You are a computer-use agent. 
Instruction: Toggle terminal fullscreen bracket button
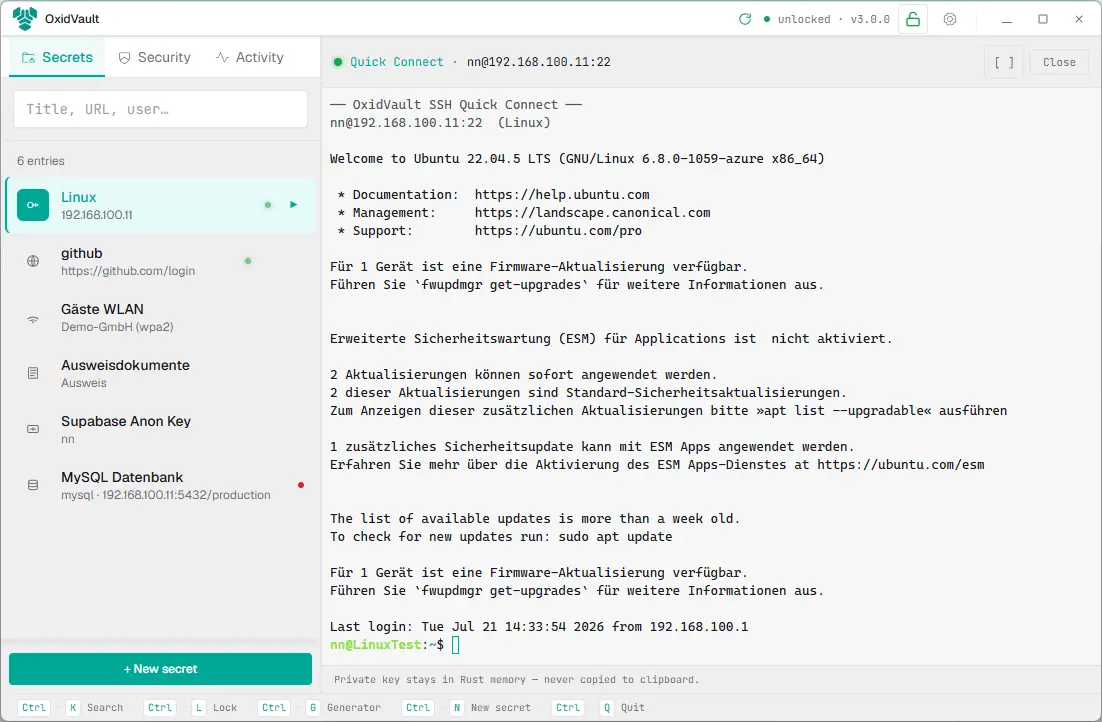tap(1004, 63)
